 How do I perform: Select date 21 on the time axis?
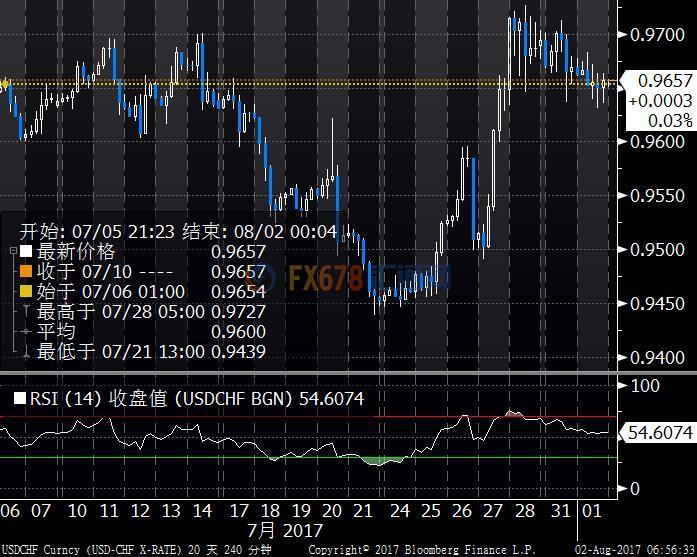coord(366,510)
